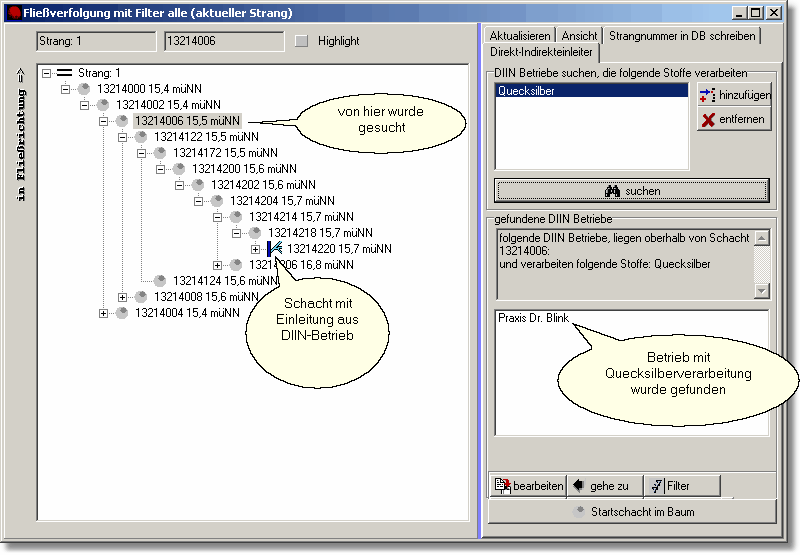Click the strand line icon next to Strang: 1
Viewport: 800px width, 555px height.
point(65,73)
